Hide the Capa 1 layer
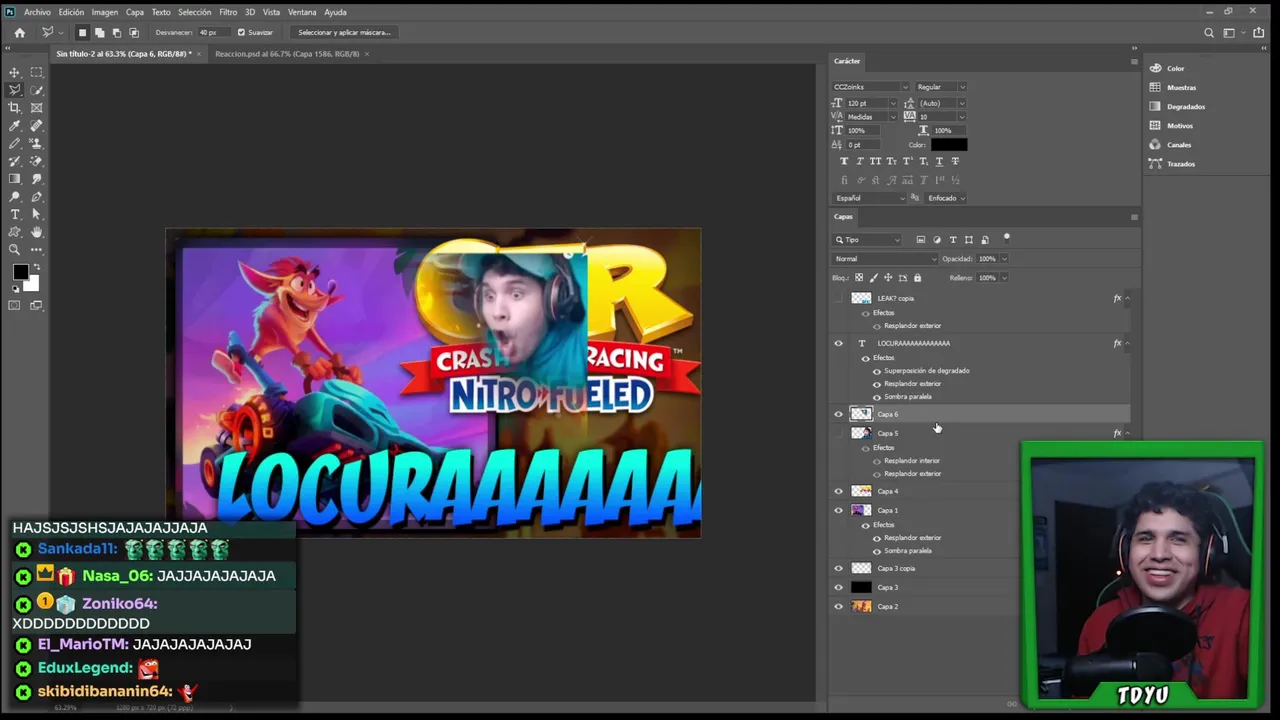1280x720 pixels. 839,510
